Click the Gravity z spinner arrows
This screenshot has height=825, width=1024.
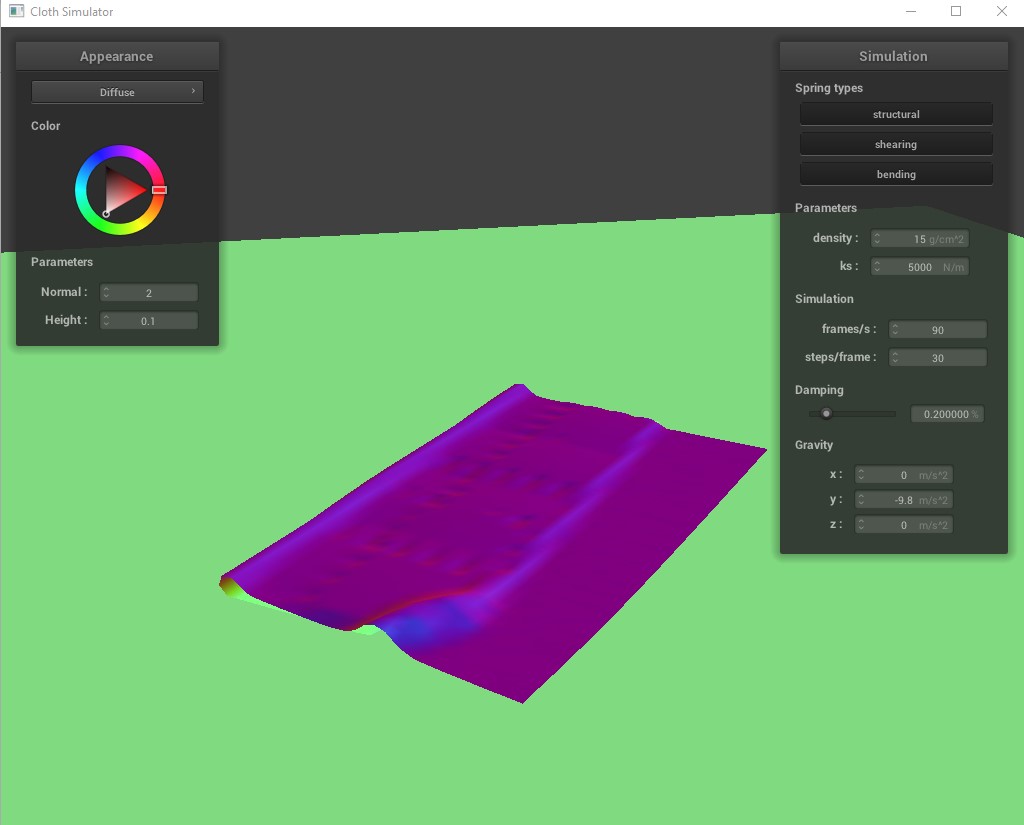861,525
